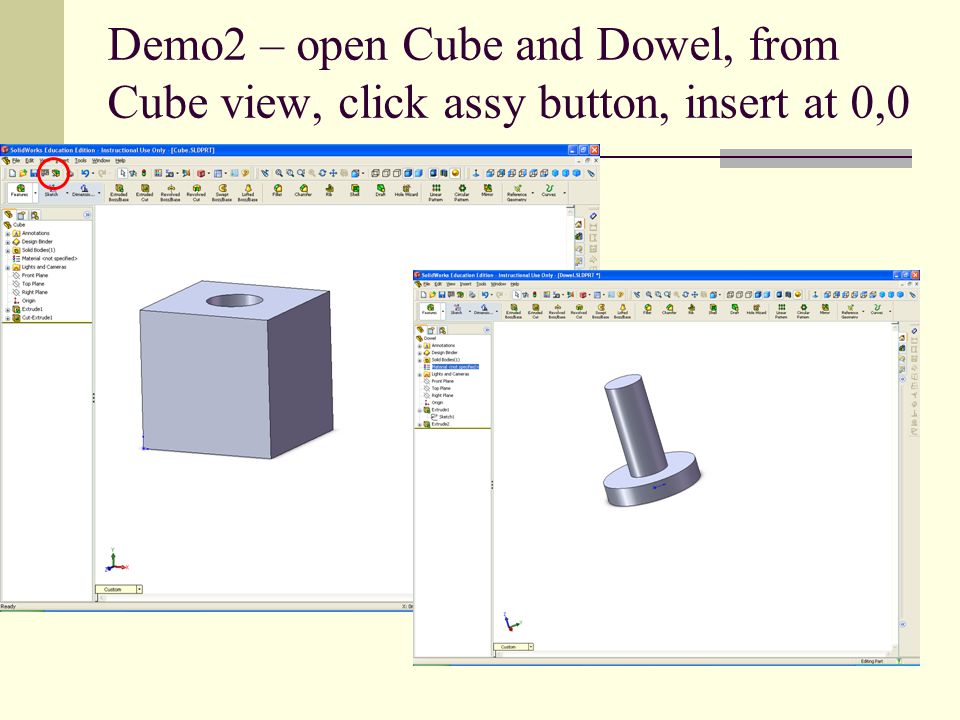Click Open file icon in Cube window
Image resolution: width=960 pixels, height=720 pixels.
[x=23, y=173]
